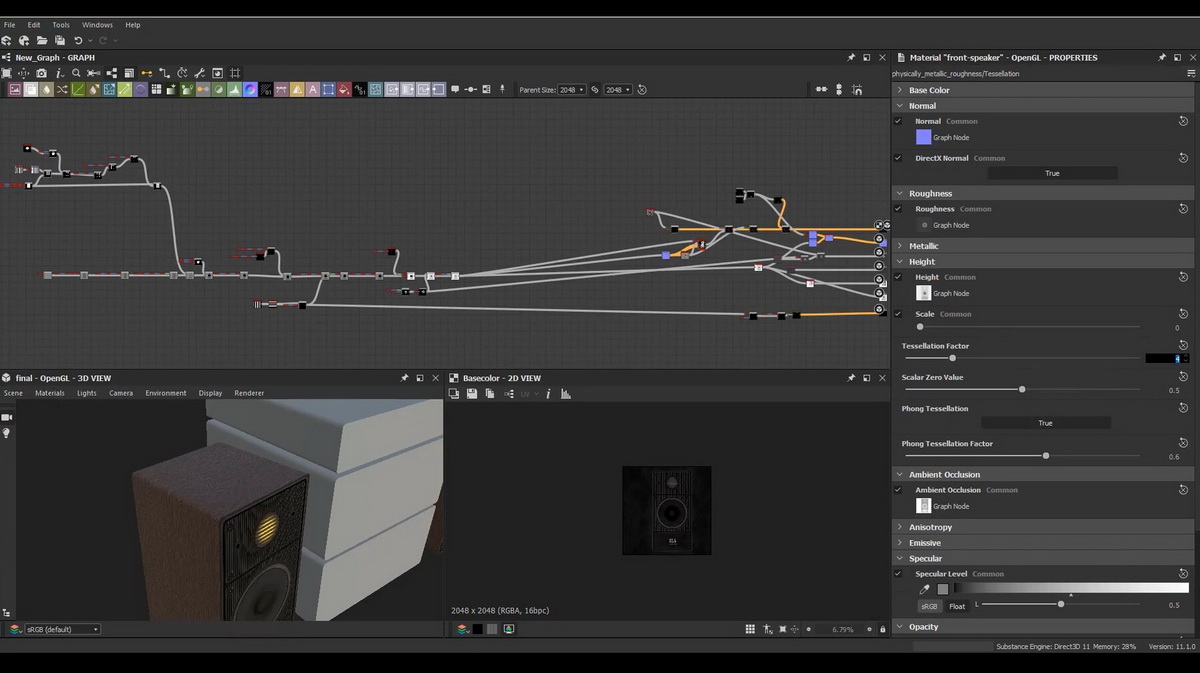The image size is (1200, 673).
Task: Toggle the Specular Level checkbox
Action: point(898,574)
